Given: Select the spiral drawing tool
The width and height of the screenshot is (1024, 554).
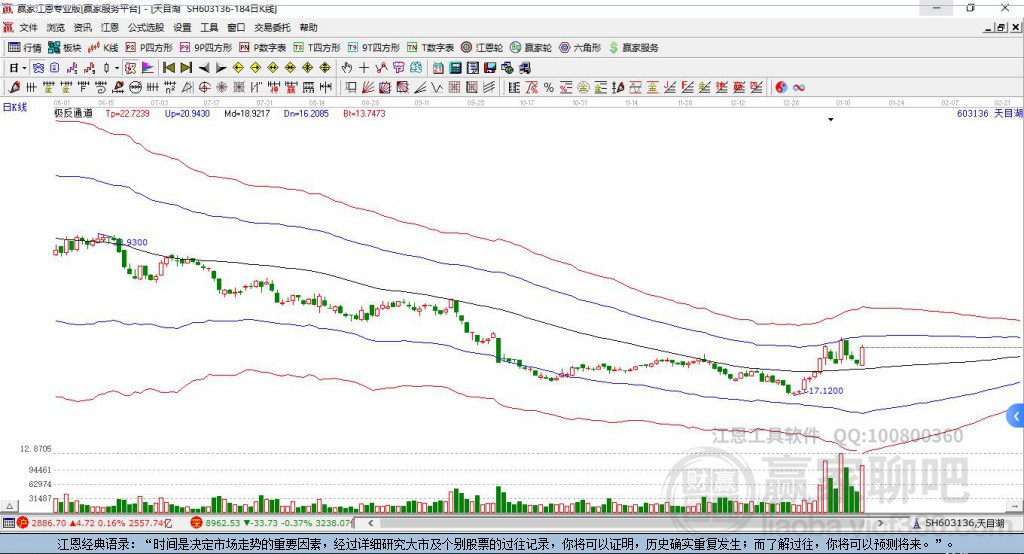Looking at the screenshot, I should pyautogui.click(x=101, y=87).
